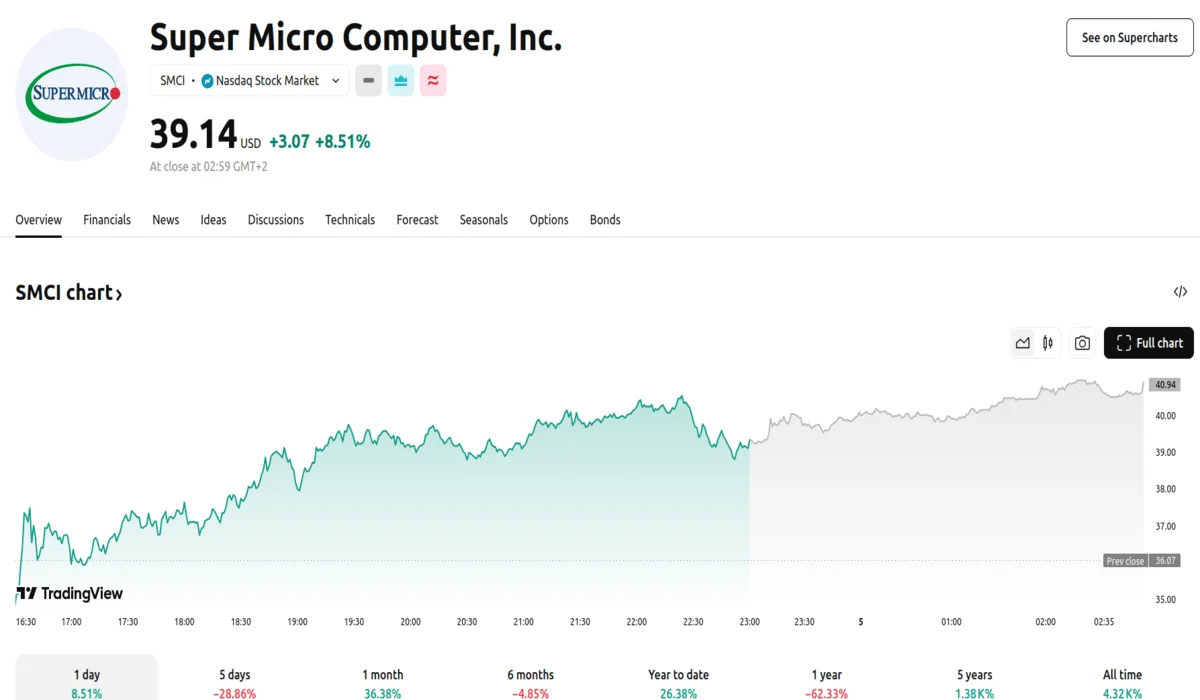Click the blue crown badge icon
The image size is (1200, 700).
(x=401, y=81)
